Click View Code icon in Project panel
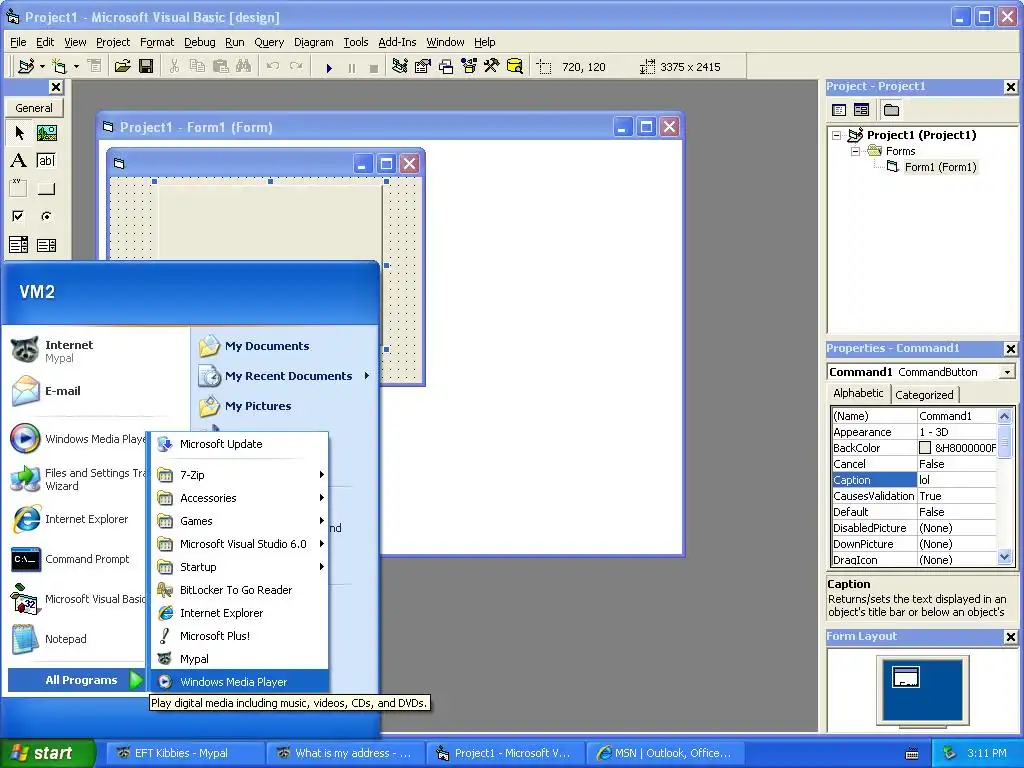 click(839, 110)
